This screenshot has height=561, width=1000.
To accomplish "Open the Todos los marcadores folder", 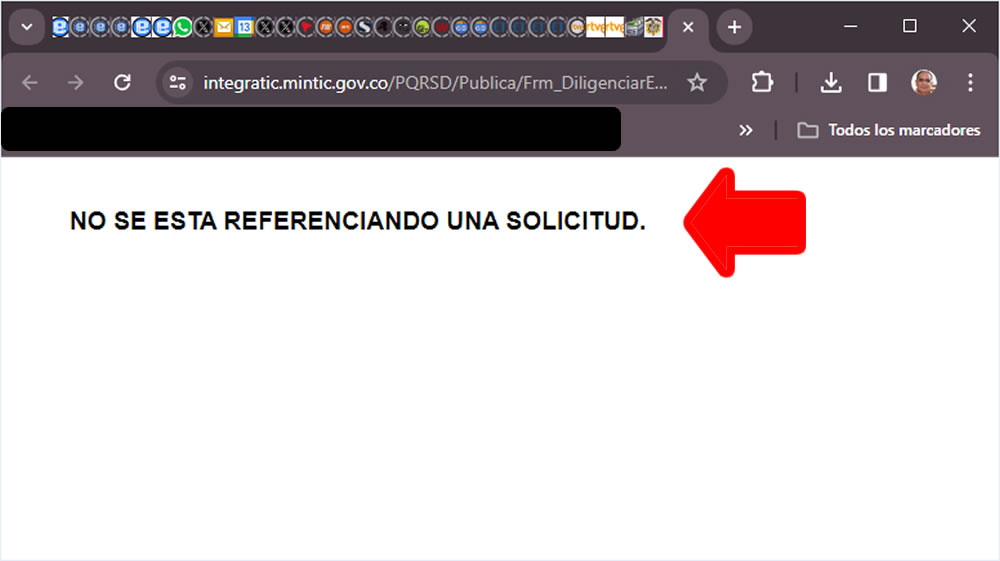I will pos(889,131).
